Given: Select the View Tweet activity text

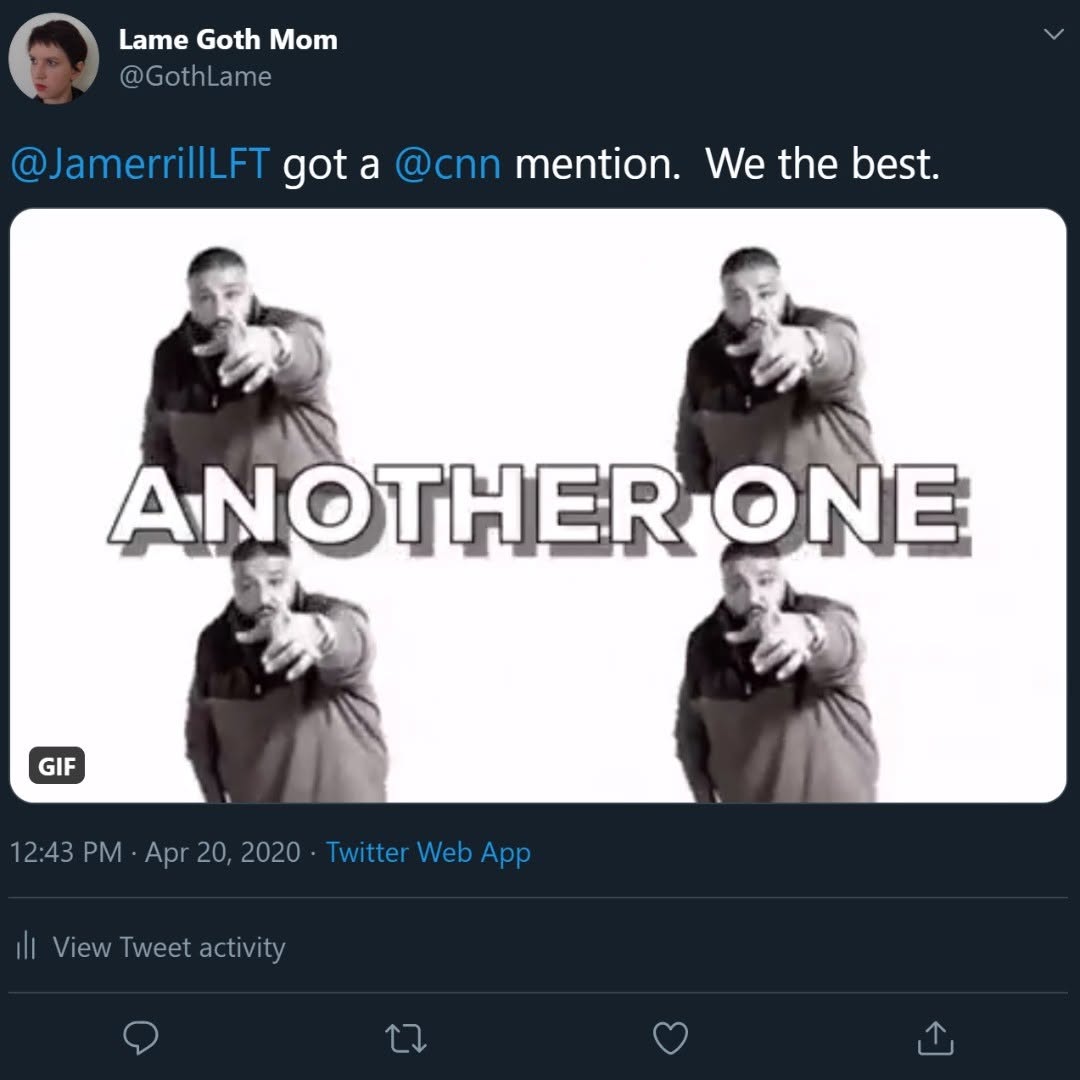Looking at the screenshot, I should pyautogui.click(x=168, y=947).
